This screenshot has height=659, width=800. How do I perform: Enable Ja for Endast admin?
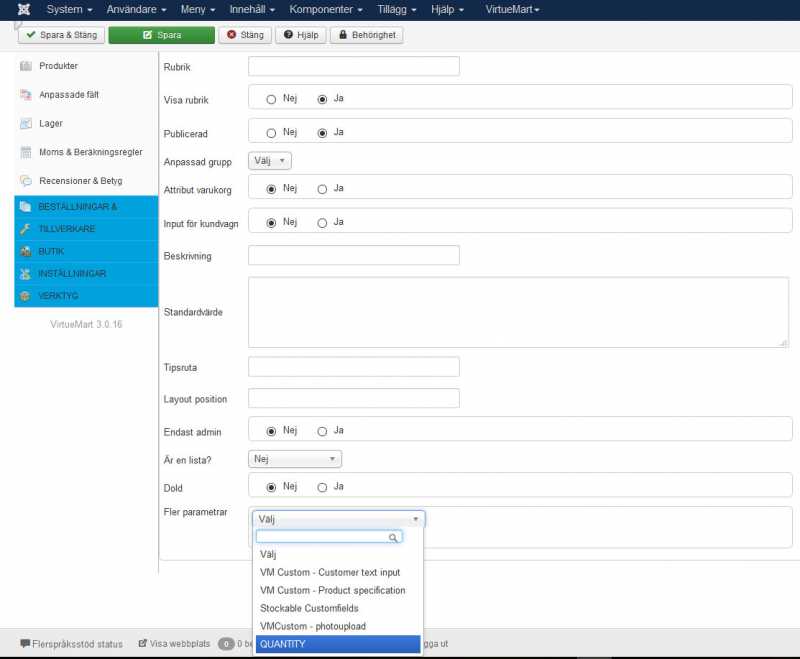pos(322,431)
